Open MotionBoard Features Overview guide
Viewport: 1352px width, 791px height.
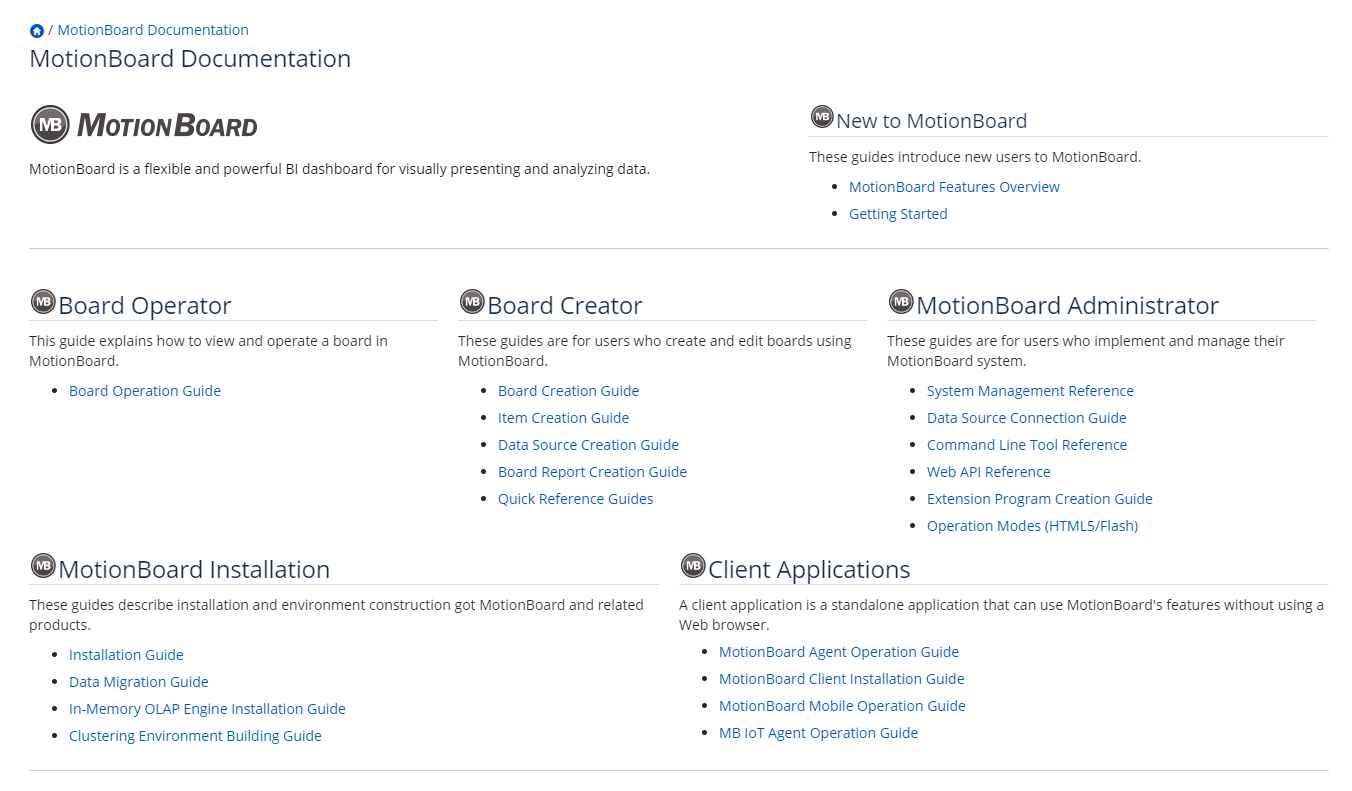(954, 187)
